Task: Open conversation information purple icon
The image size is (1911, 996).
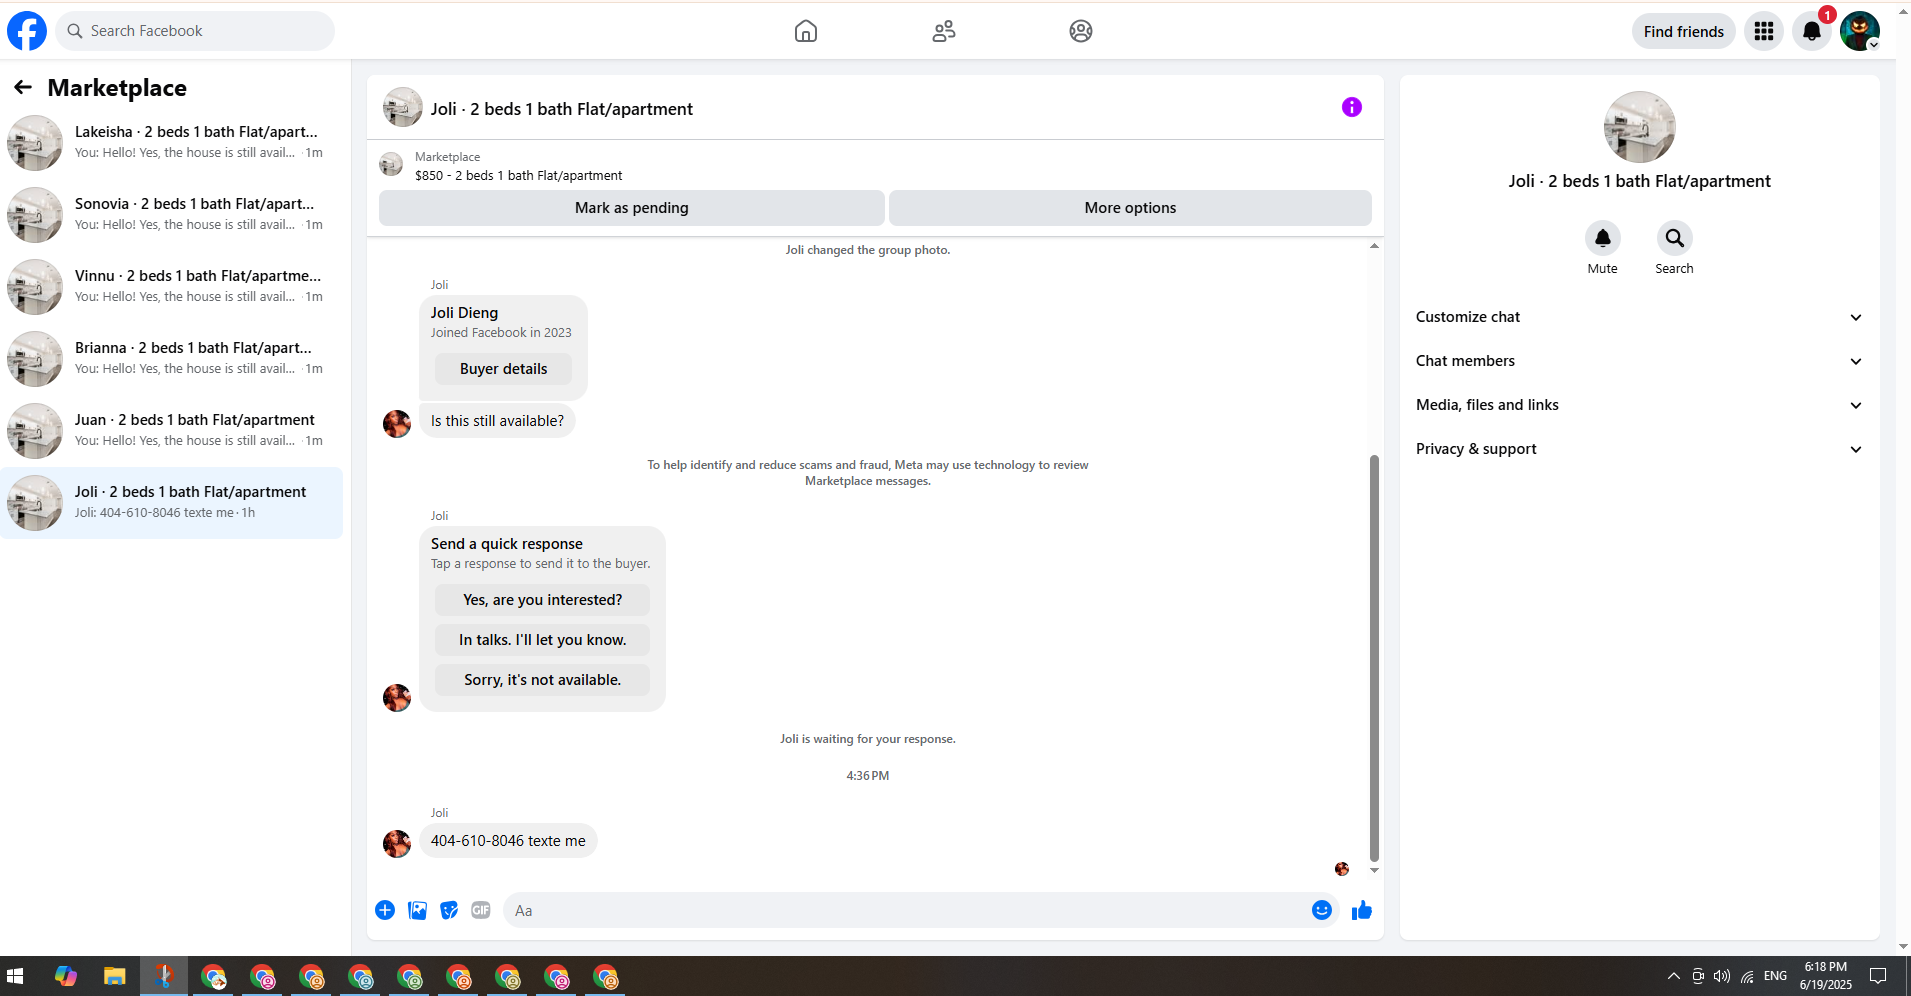Action: [x=1352, y=107]
